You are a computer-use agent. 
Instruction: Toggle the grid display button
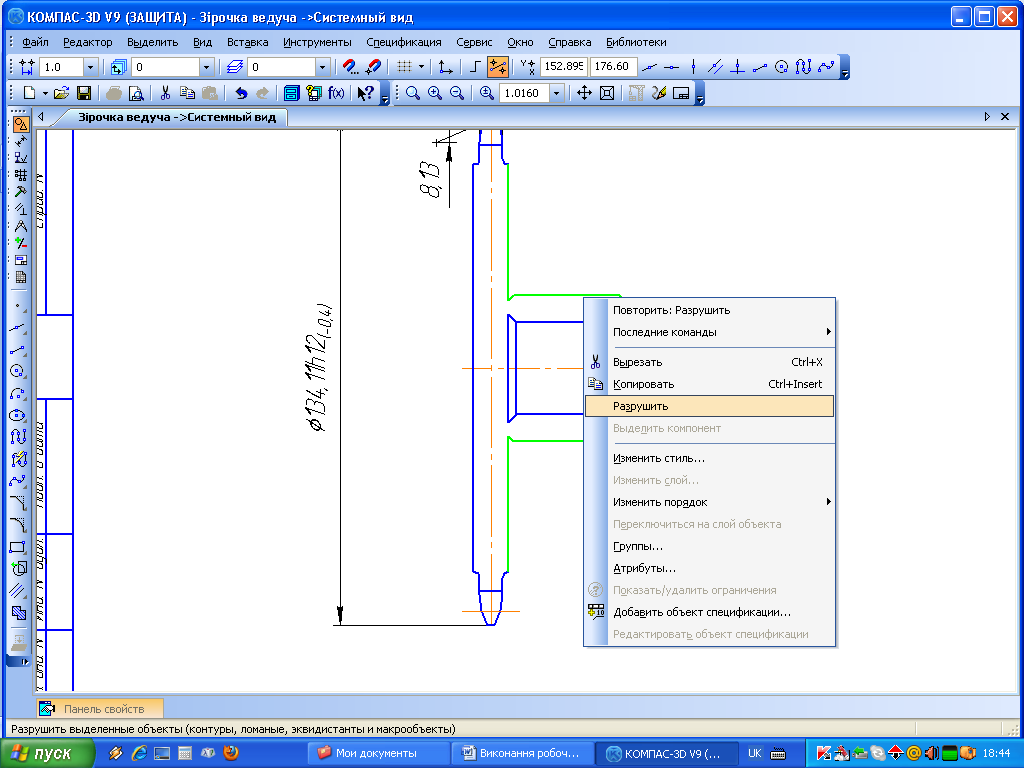point(404,67)
